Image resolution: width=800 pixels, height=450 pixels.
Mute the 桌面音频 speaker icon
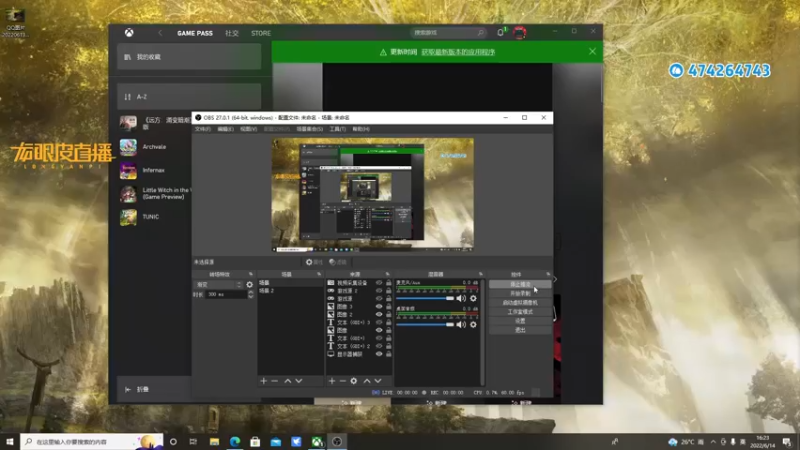pyautogui.click(x=461, y=324)
